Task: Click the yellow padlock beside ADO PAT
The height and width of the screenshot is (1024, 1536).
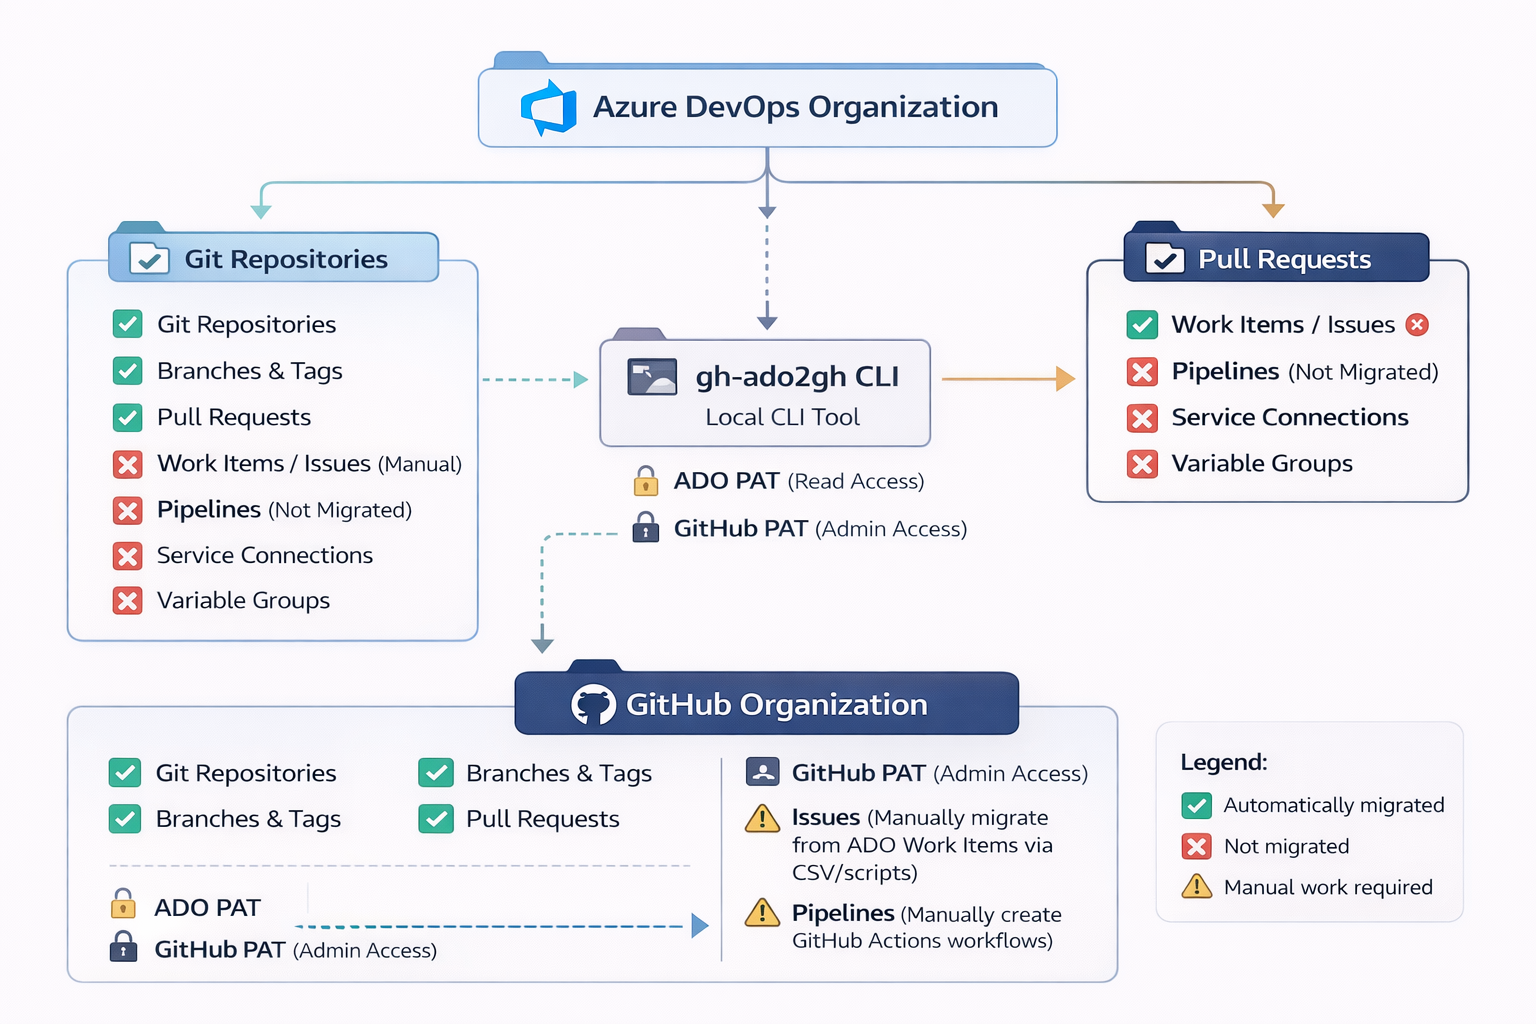Action: [646, 481]
